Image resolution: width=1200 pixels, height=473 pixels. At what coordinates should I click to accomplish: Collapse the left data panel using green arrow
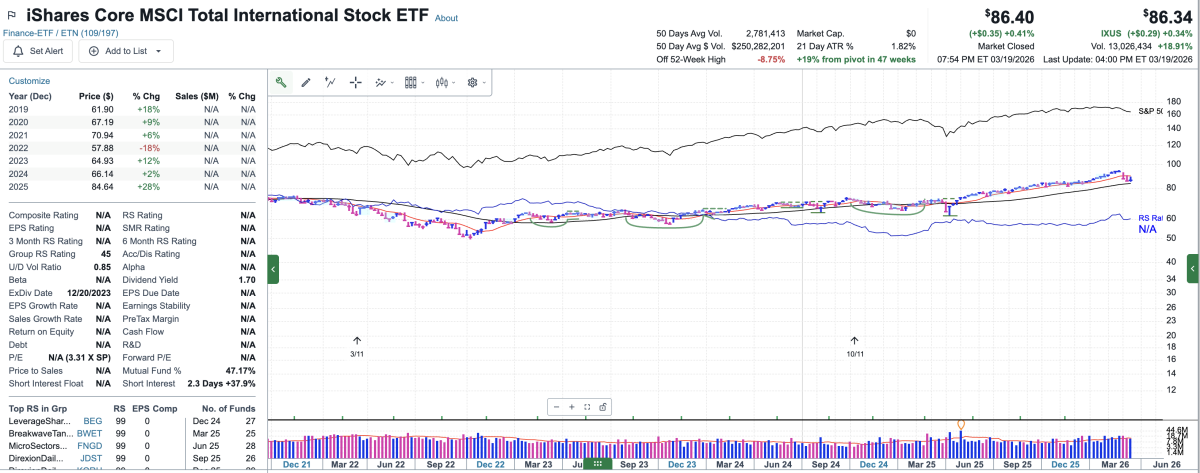click(x=274, y=268)
